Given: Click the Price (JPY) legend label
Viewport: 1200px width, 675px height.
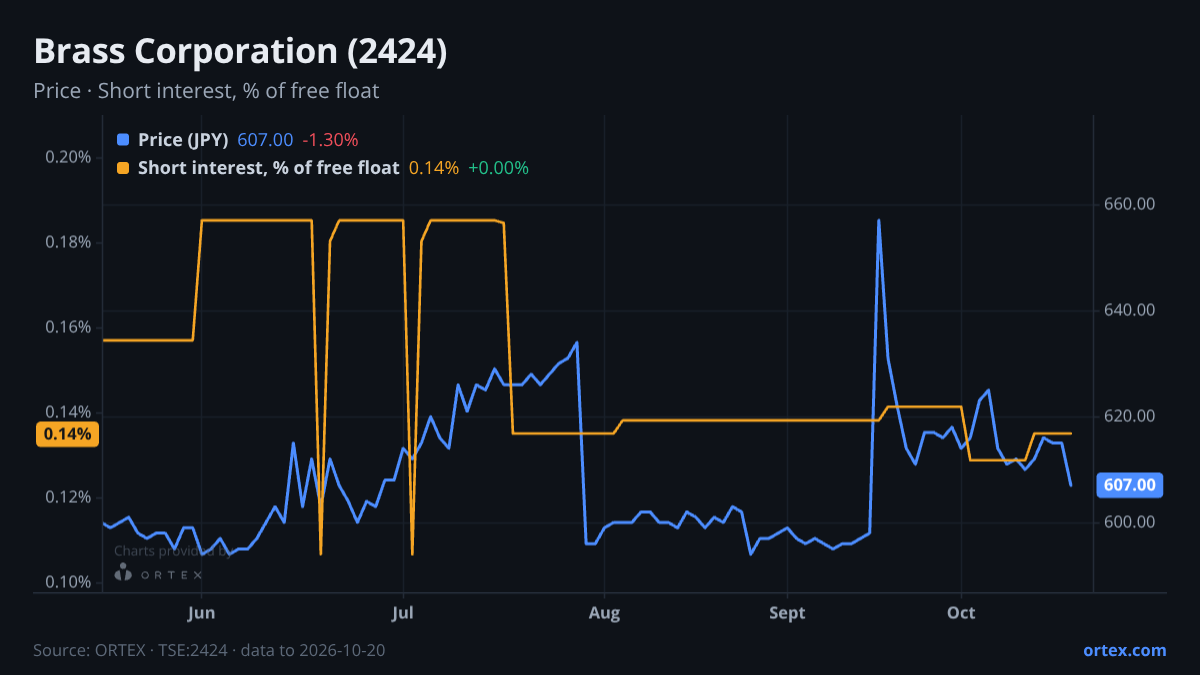Looking at the screenshot, I should [x=184, y=140].
